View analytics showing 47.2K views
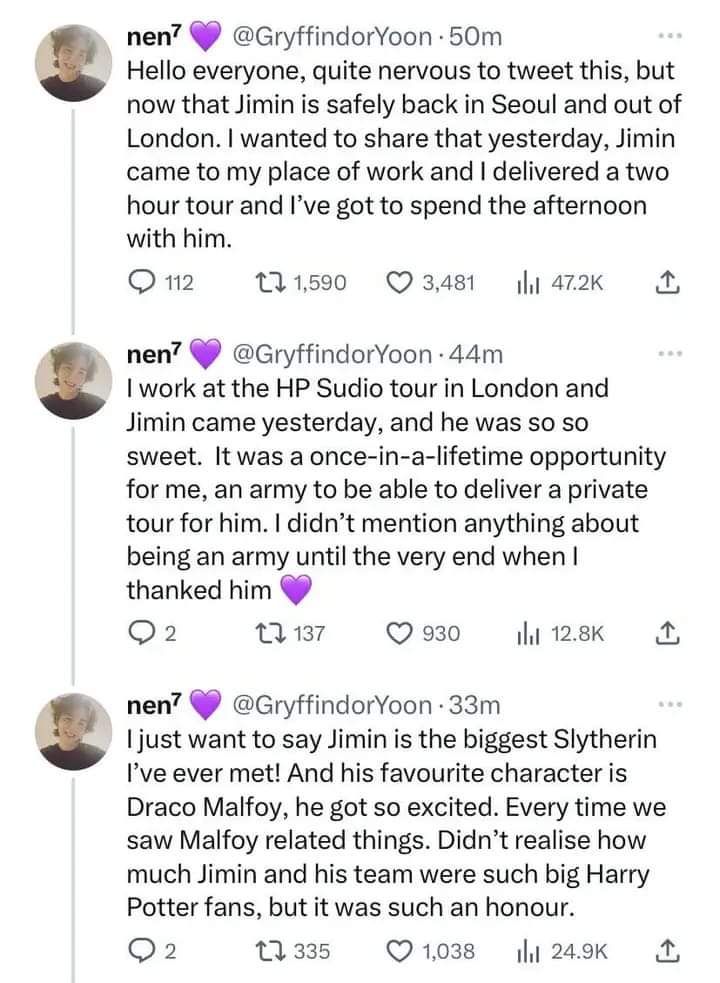 524,283
